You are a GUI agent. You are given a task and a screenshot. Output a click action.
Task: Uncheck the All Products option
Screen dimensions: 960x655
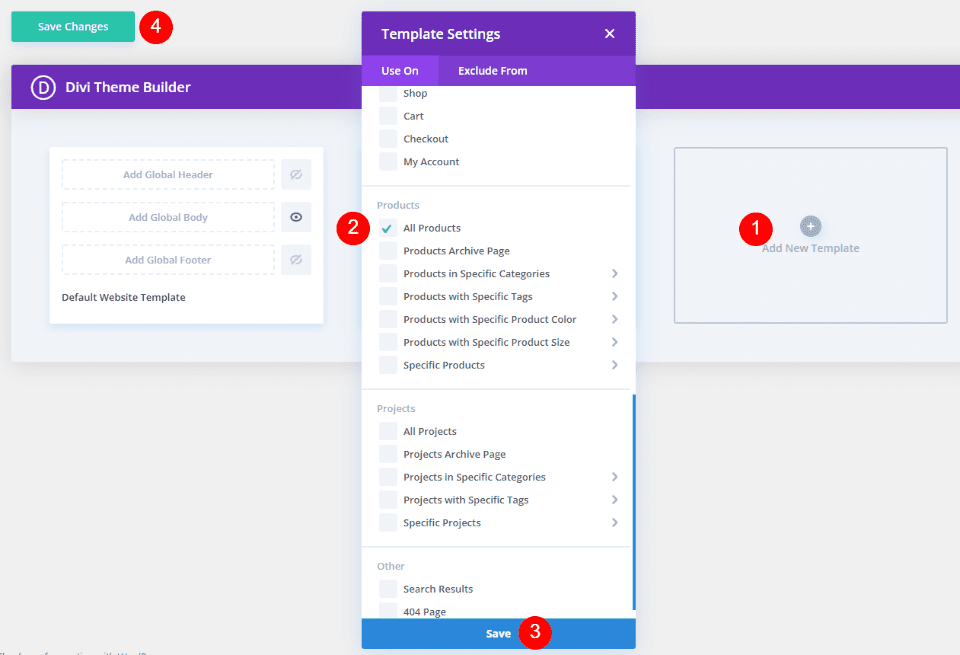click(x=387, y=228)
